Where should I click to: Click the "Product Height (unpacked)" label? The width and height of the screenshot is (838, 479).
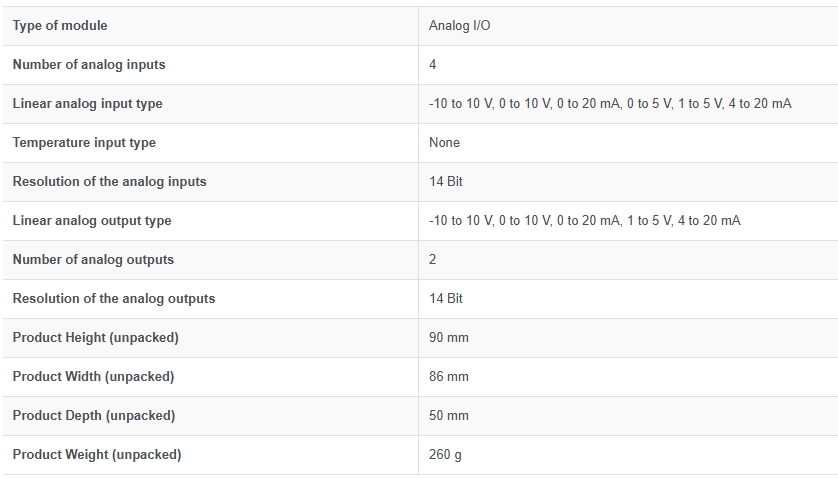pyautogui.click(x=96, y=338)
